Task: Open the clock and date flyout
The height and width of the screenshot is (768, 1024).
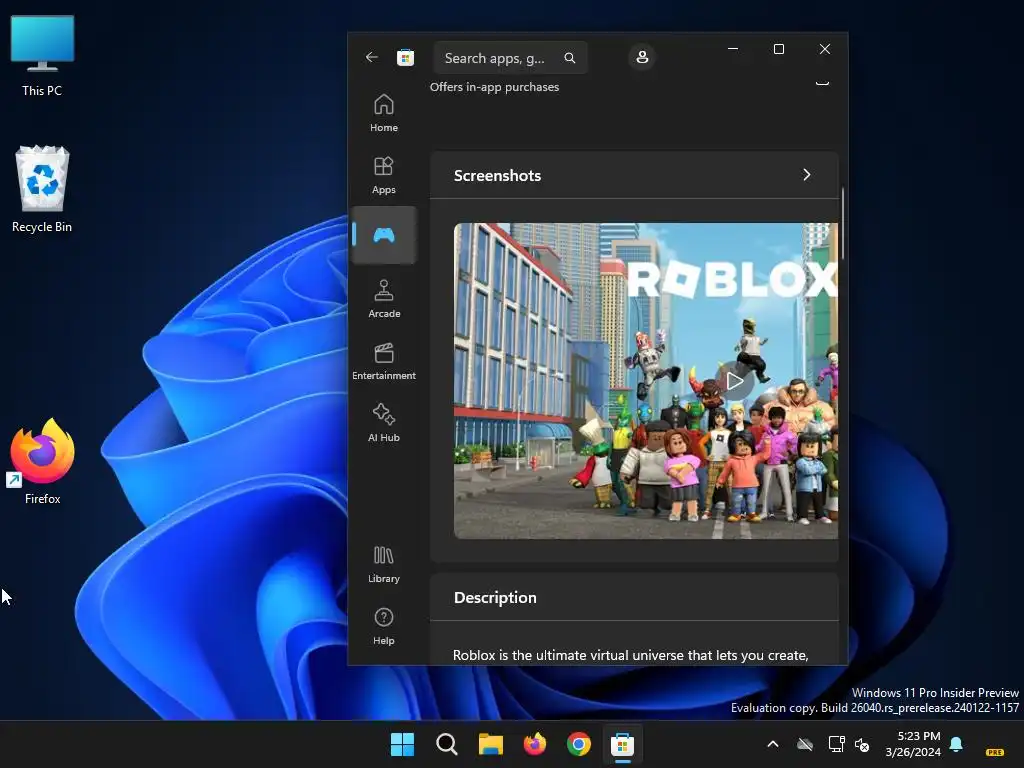Action: click(x=913, y=744)
